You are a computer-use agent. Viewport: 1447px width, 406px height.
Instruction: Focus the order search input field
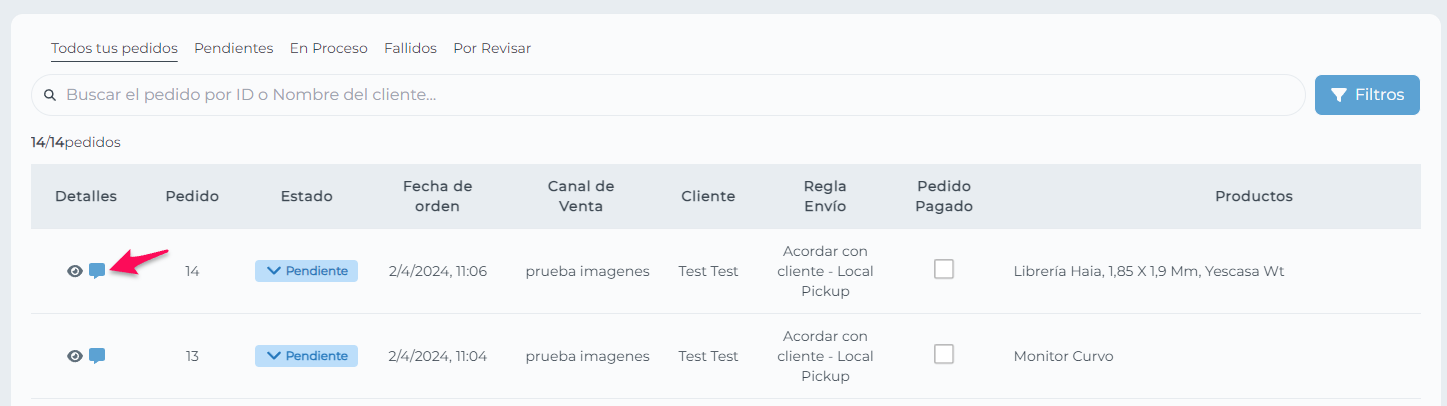[668, 95]
